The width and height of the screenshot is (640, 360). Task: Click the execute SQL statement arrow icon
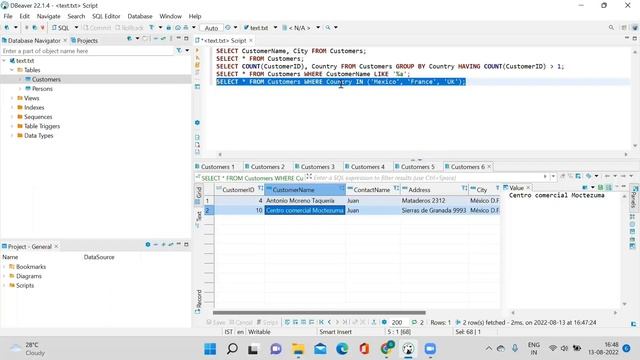pos(198,50)
